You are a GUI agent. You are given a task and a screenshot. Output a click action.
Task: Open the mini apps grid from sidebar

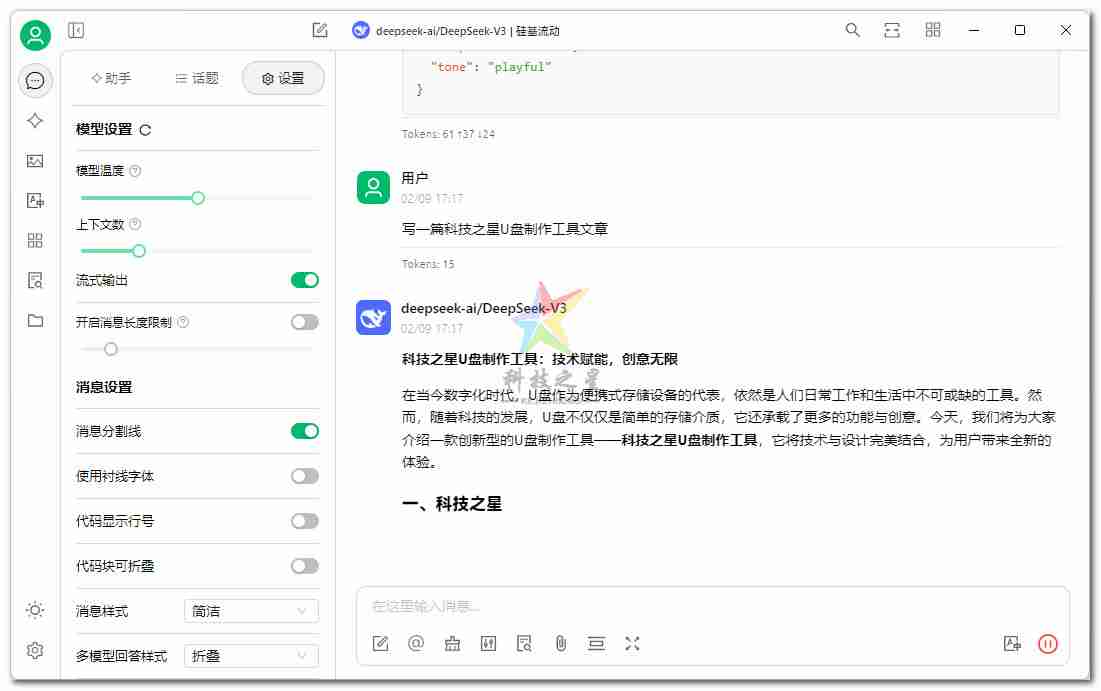pyautogui.click(x=35, y=240)
